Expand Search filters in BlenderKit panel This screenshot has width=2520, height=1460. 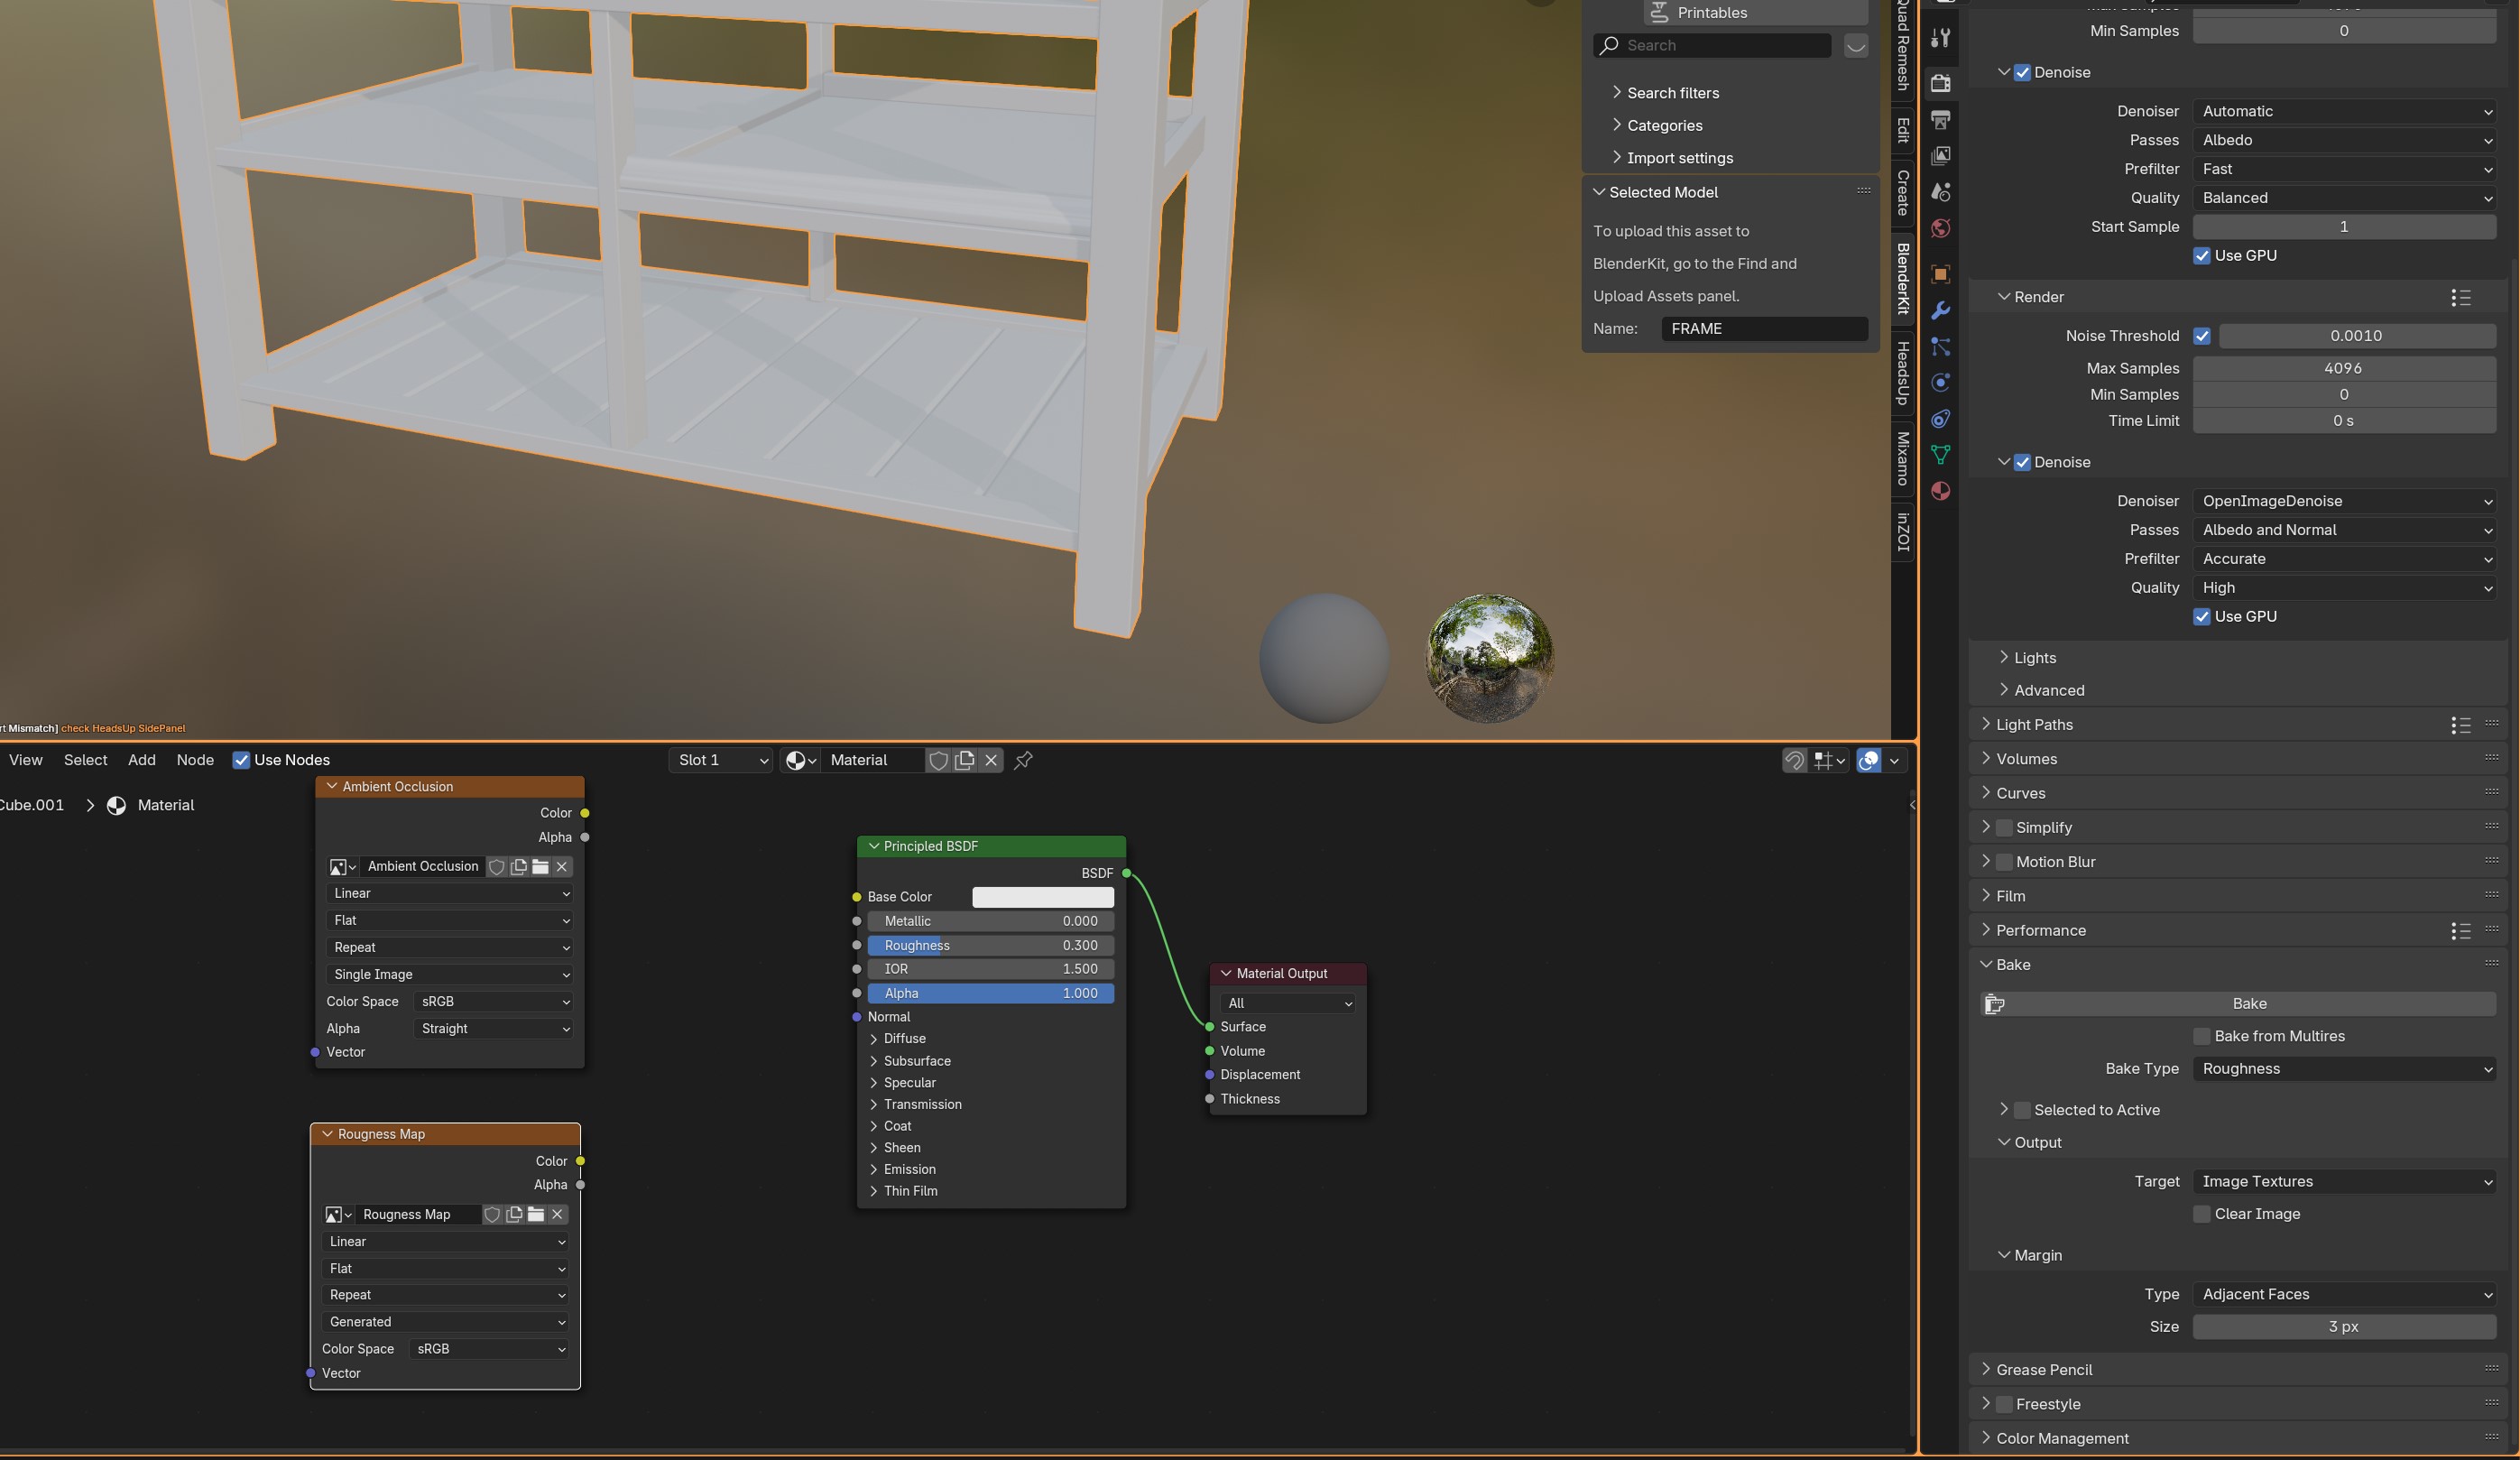[1673, 93]
